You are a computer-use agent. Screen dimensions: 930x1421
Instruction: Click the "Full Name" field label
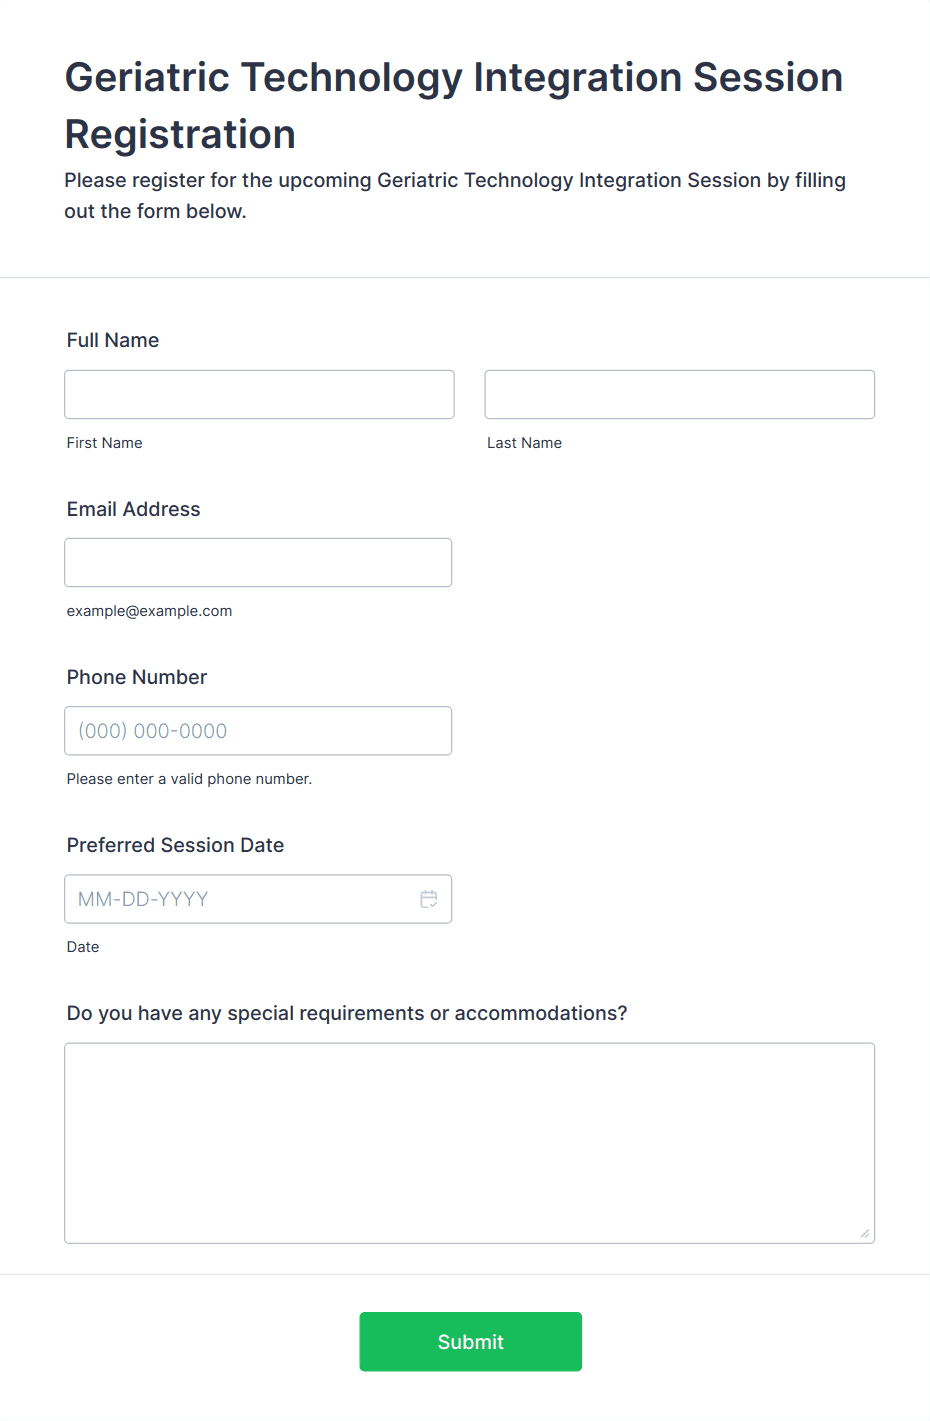click(x=113, y=340)
